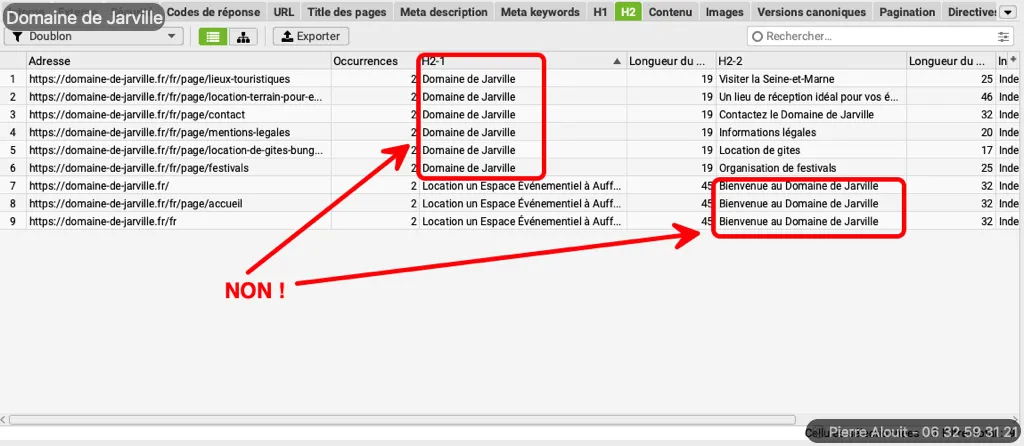This screenshot has height=446, width=1024.
Task: Open the H1 tab
Action: [x=600, y=12]
